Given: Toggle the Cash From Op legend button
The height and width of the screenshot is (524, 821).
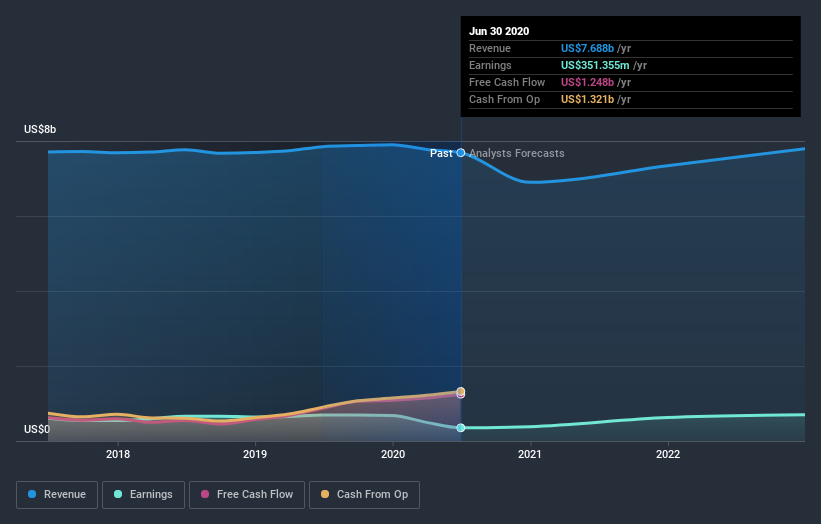Looking at the screenshot, I should click(364, 495).
